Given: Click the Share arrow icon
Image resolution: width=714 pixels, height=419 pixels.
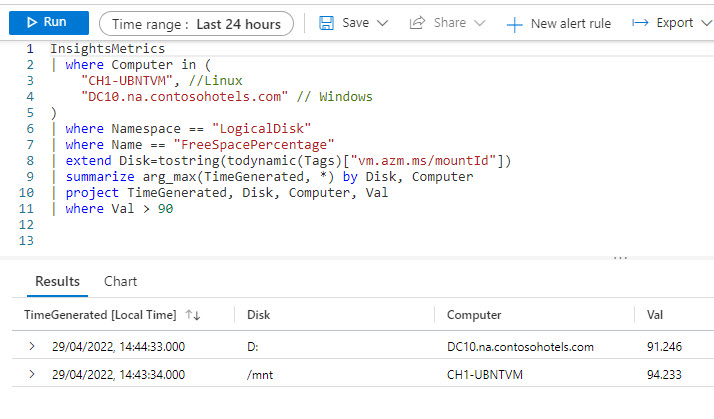Looking at the screenshot, I should (418, 22).
